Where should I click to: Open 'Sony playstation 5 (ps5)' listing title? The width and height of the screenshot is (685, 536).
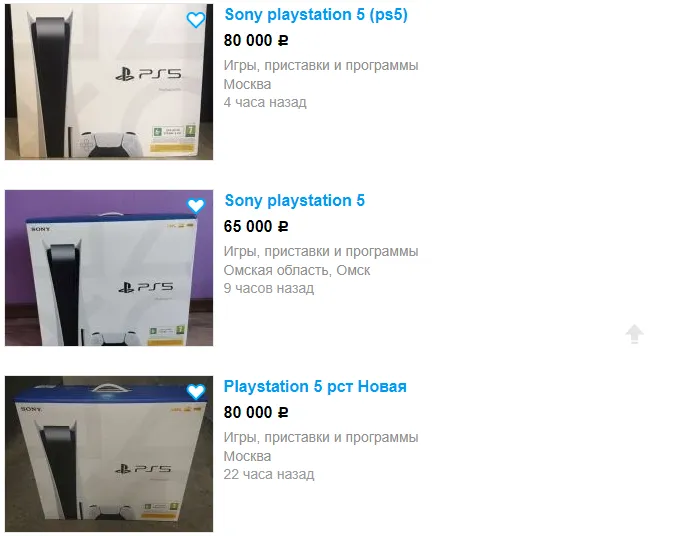[316, 14]
